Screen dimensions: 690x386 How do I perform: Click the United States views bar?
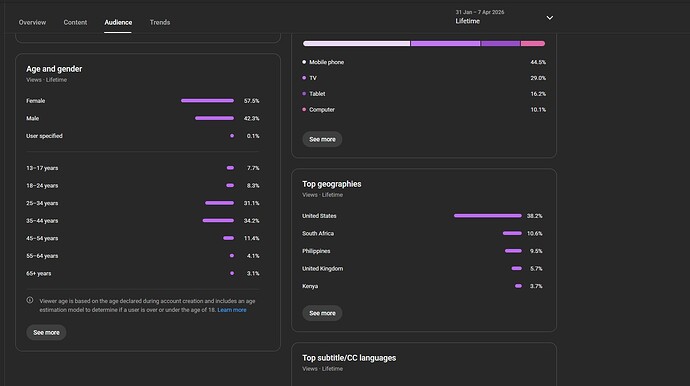coord(488,216)
